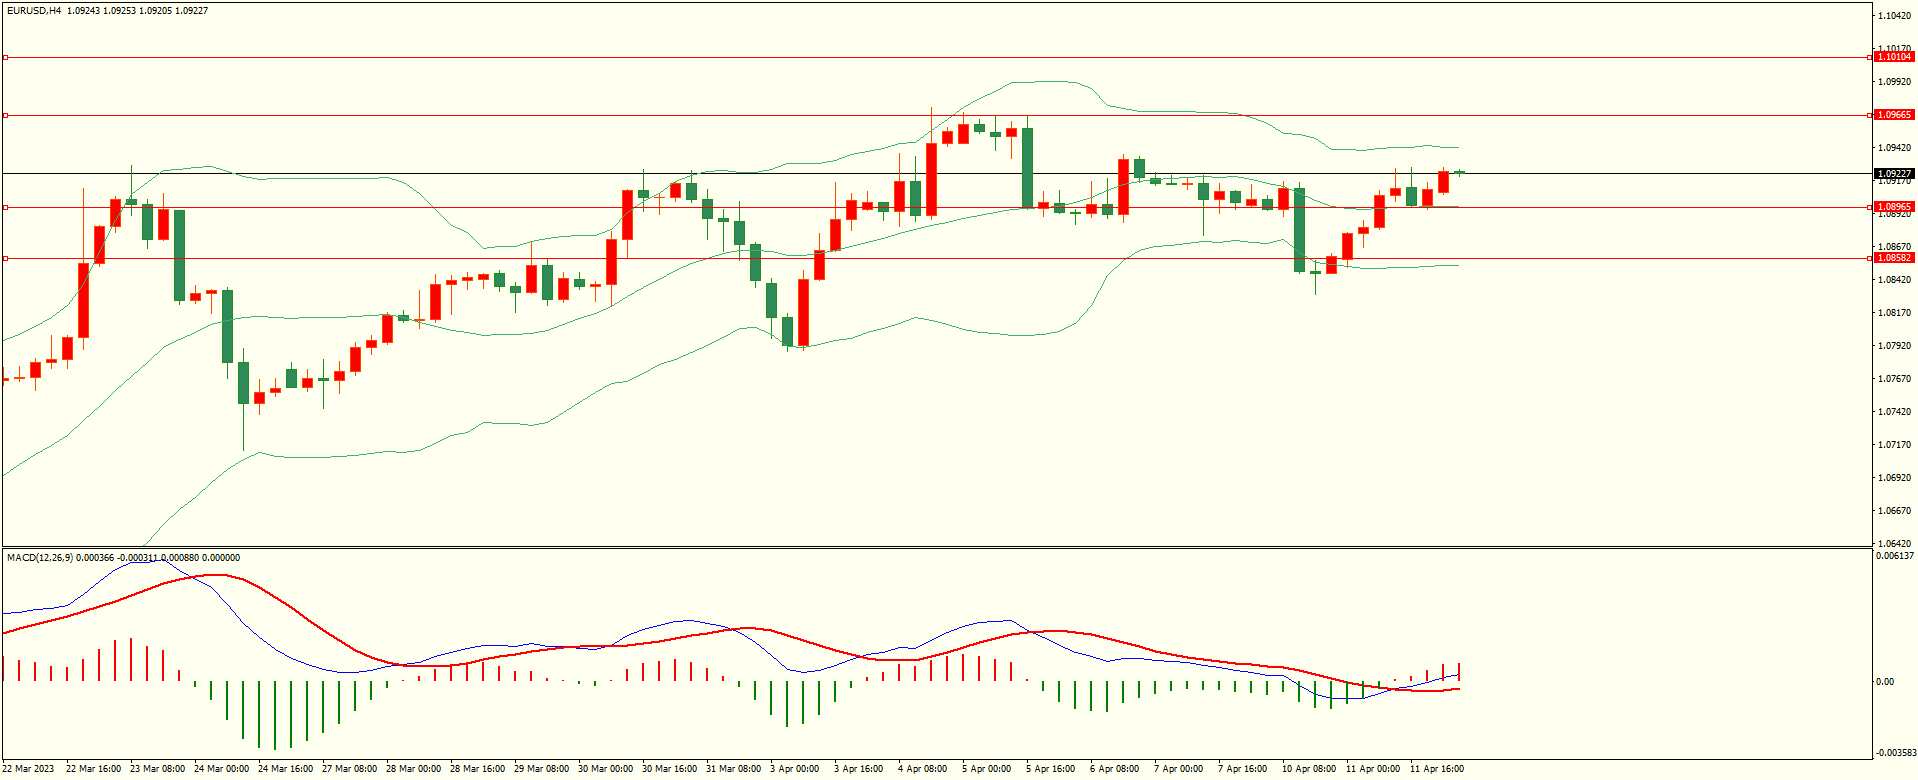Image resolution: width=1918 pixels, height=780 pixels.
Task: Click the current price tag 1.09227
Action: click(1893, 174)
